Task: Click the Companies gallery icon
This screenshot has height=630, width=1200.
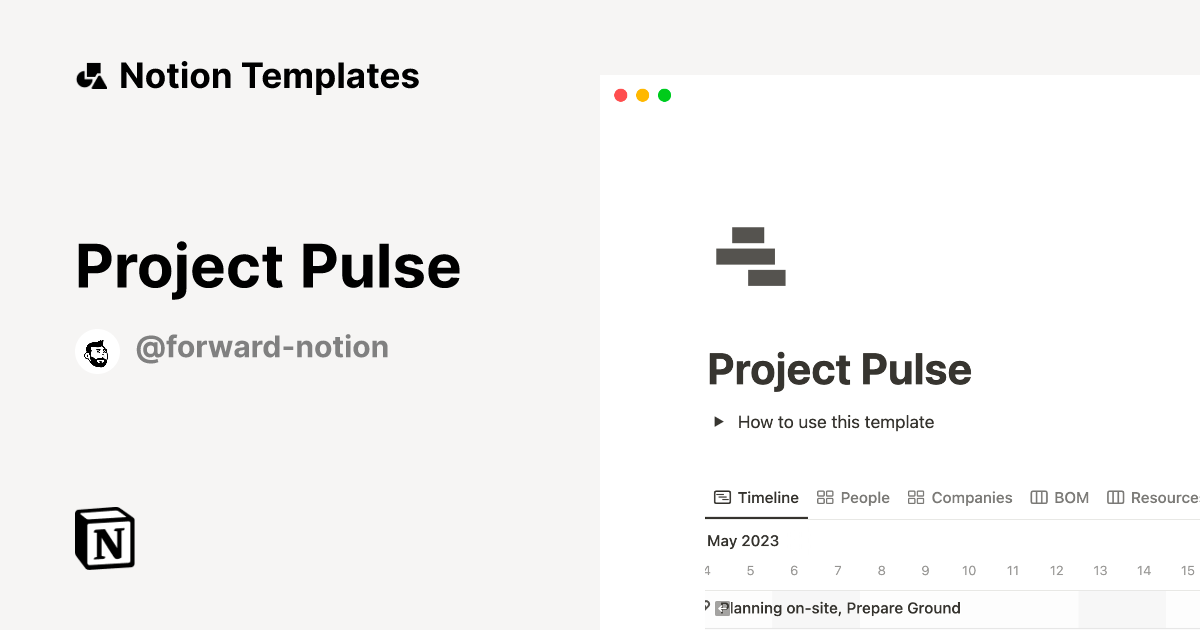Action: (916, 497)
